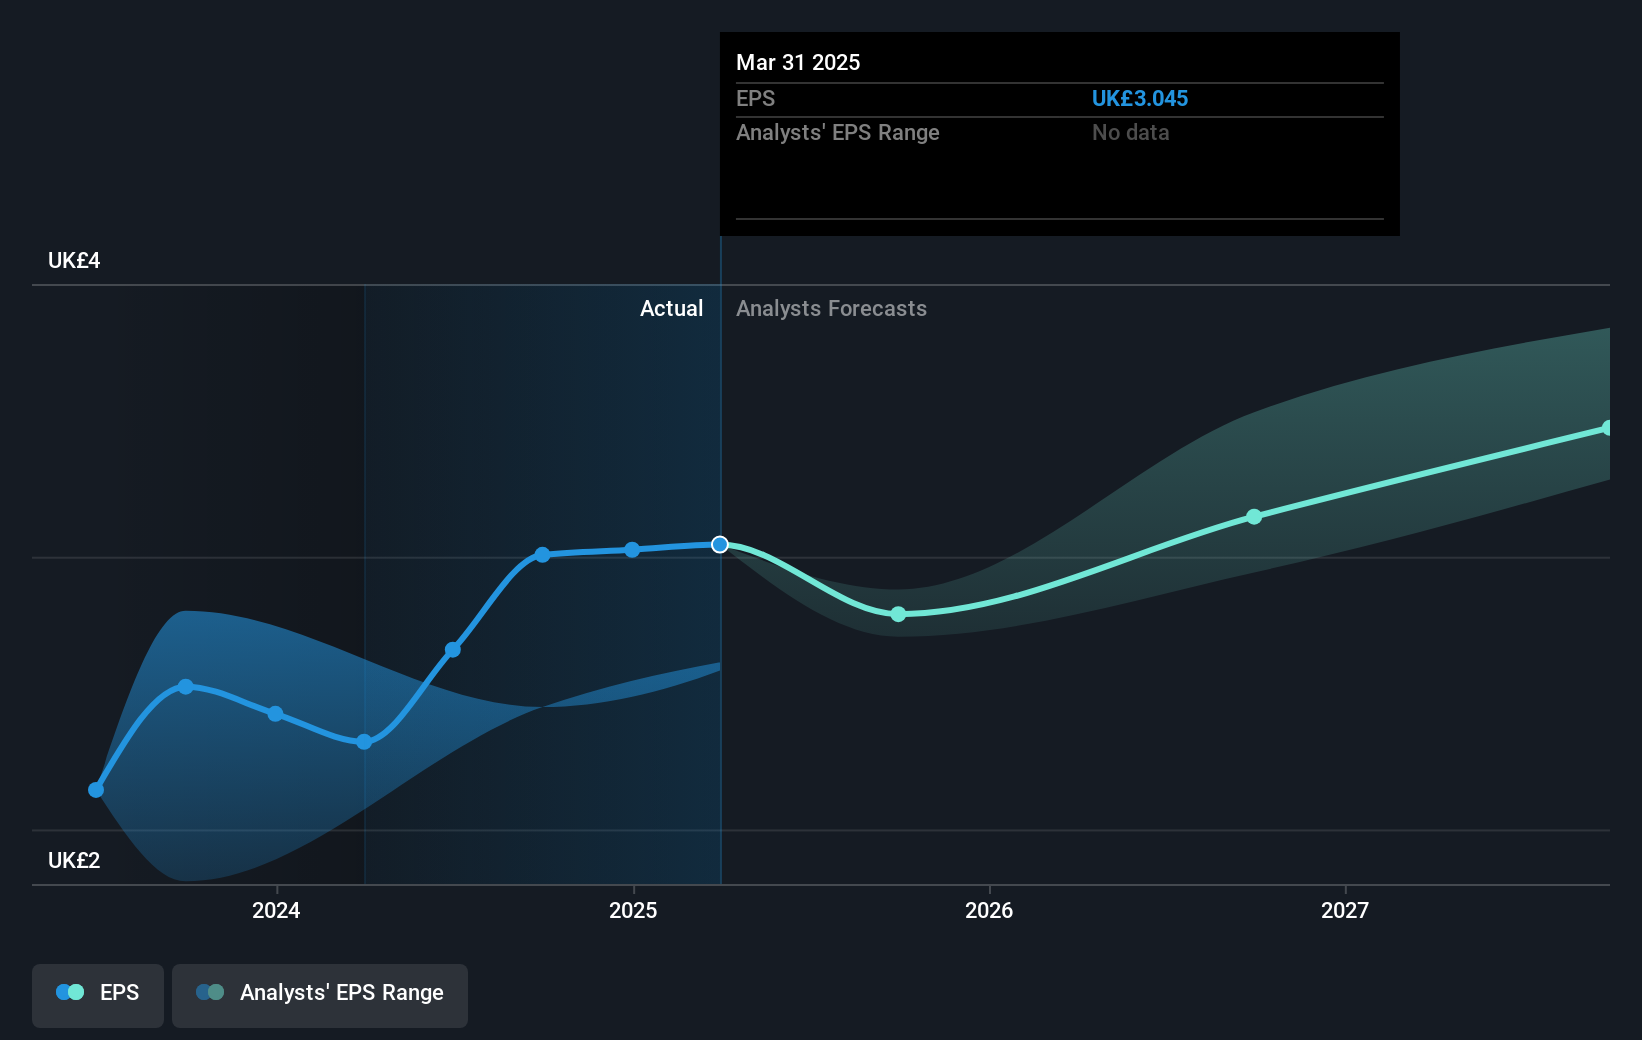Screen dimensions: 1642x1040
Task: Click the 'Analysts Forecasts' section label
Action: click(x=831, y=308)
